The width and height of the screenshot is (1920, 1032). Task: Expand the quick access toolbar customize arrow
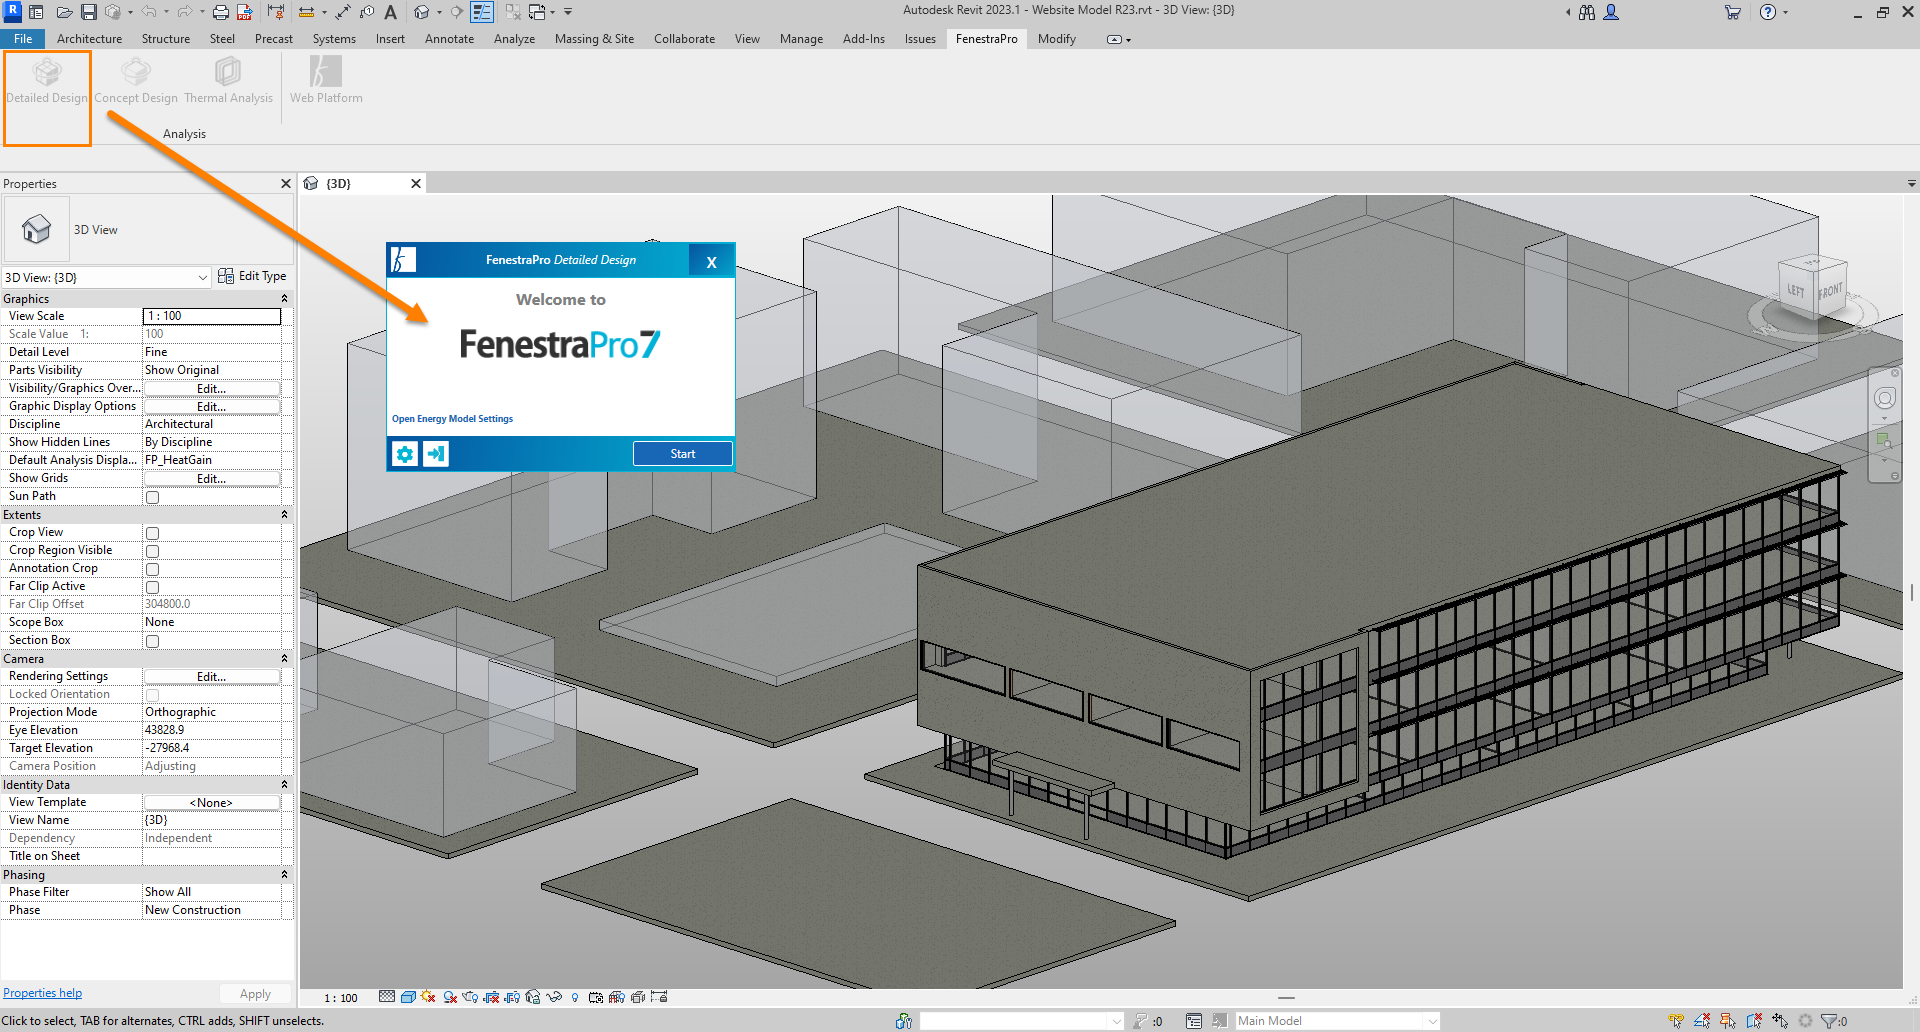[x=568, y=12]
